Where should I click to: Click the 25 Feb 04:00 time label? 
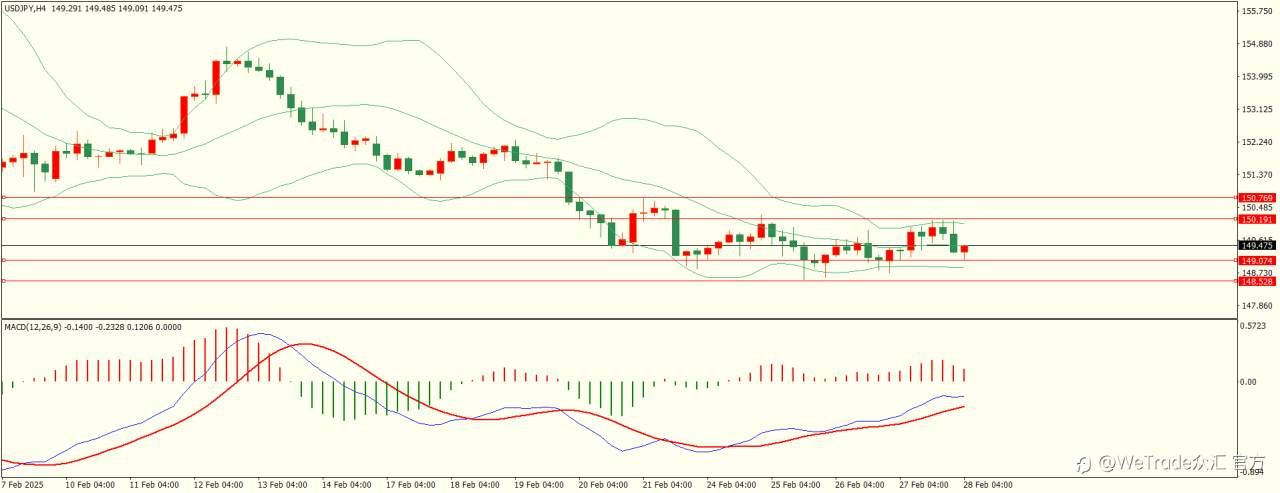pyautogui.click(x=796, y=485)
